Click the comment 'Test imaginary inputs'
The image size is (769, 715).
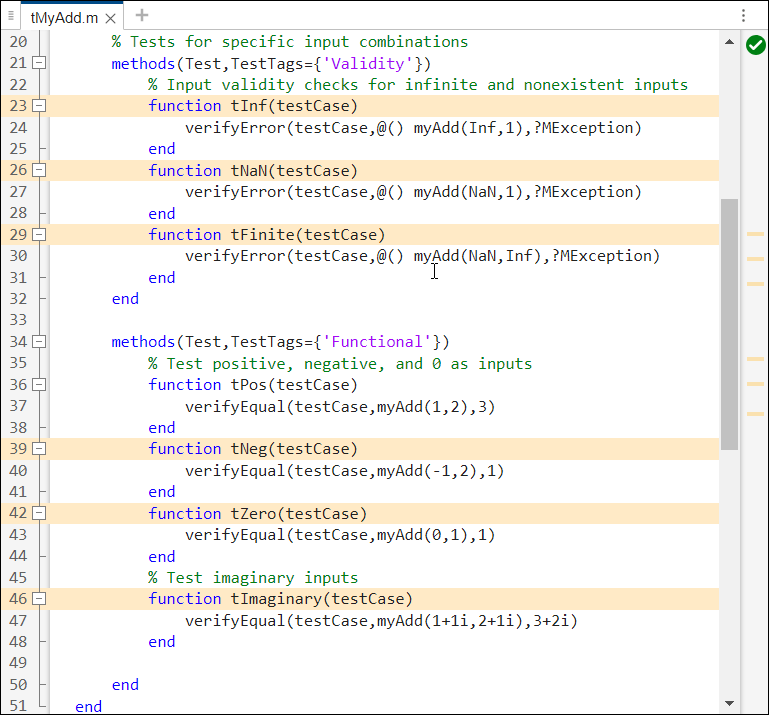point(253,578)
